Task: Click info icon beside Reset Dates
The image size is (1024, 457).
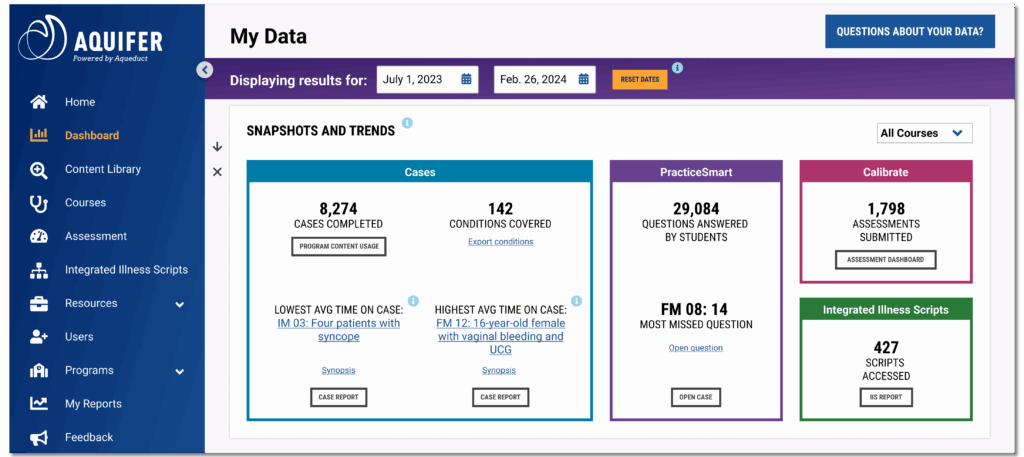Action: [677, 67]
